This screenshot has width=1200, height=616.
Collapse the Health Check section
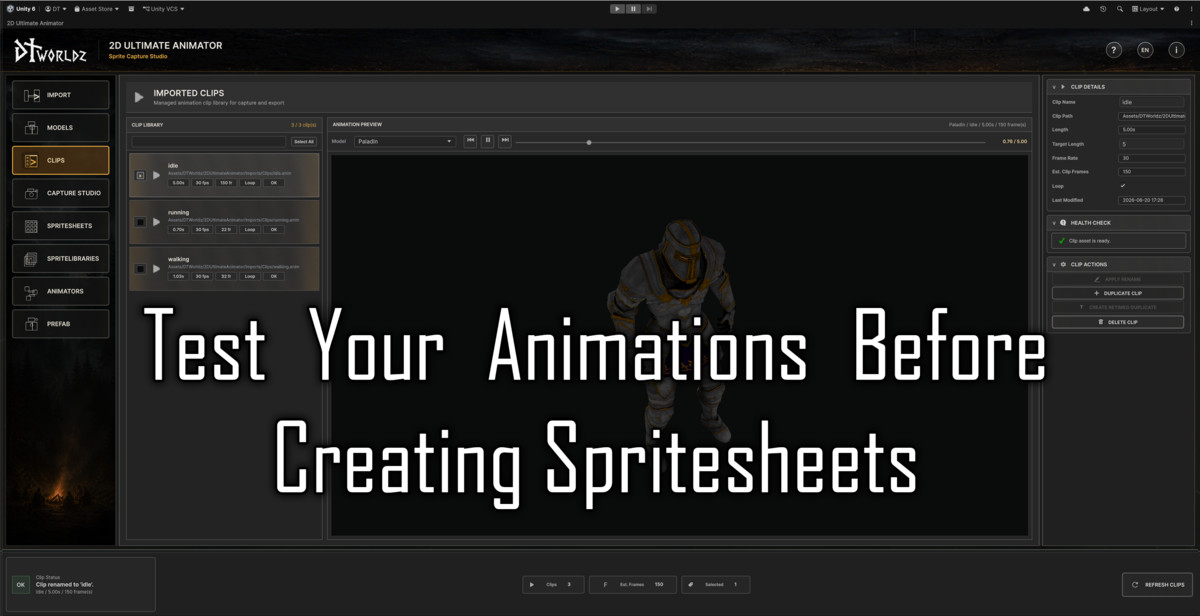click(x=1053, y=223)
